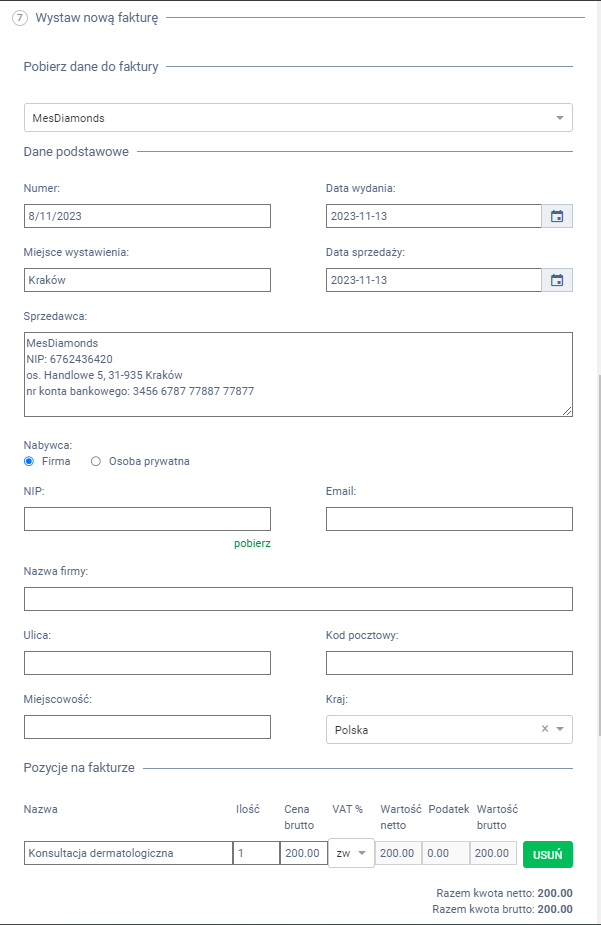Viewport: 601px width, 925px height.
Task: Select the Firma radio option
Action: tap(29, 461)
